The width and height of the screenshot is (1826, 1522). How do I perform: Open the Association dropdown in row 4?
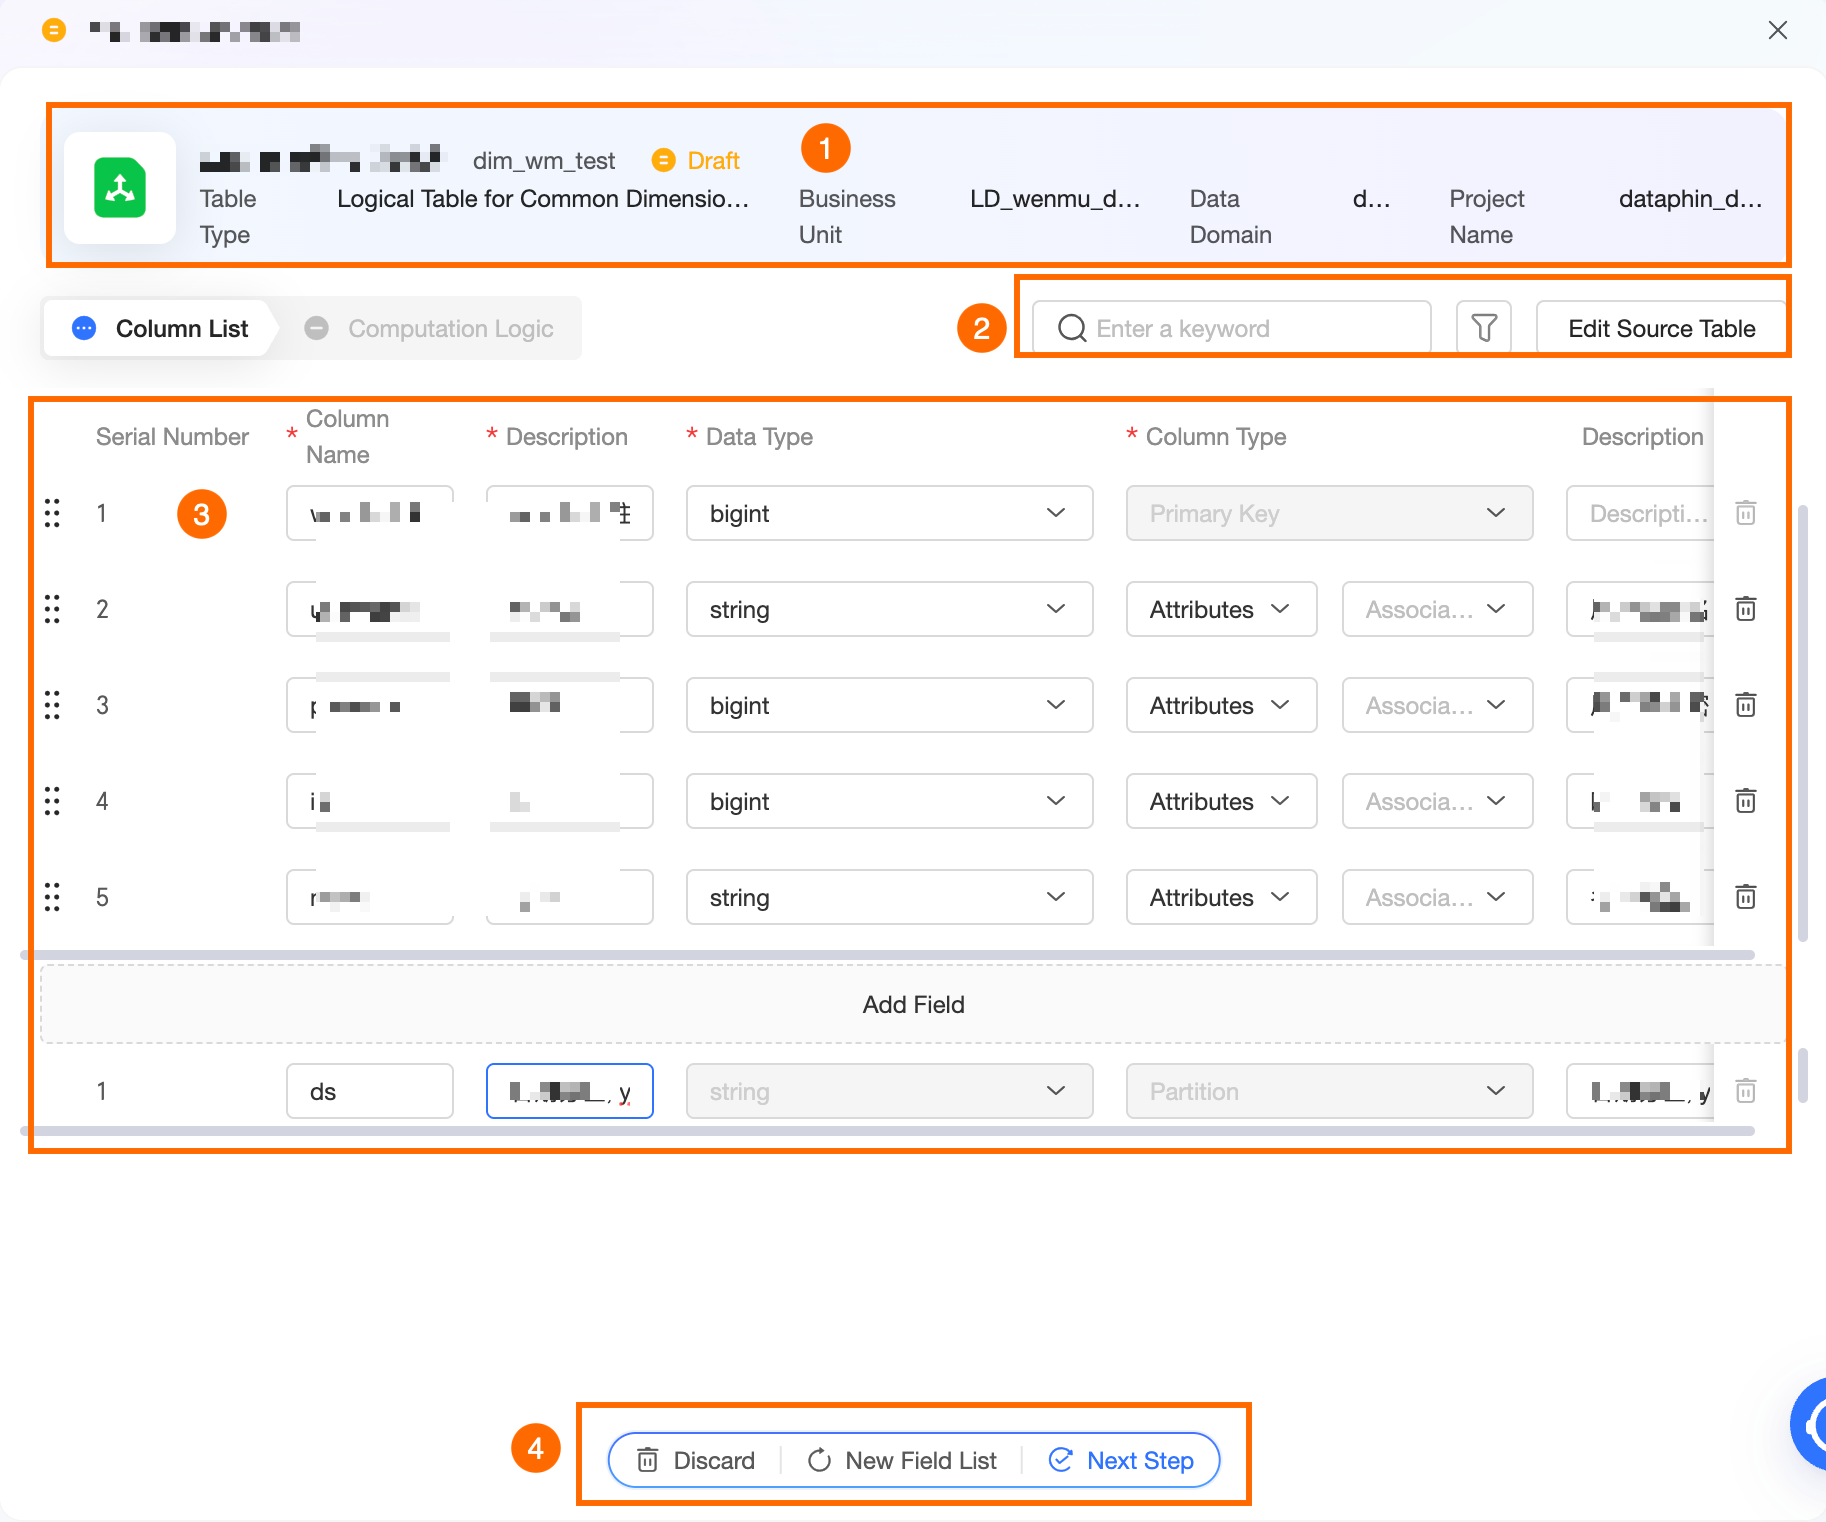tap(1437, 801)
